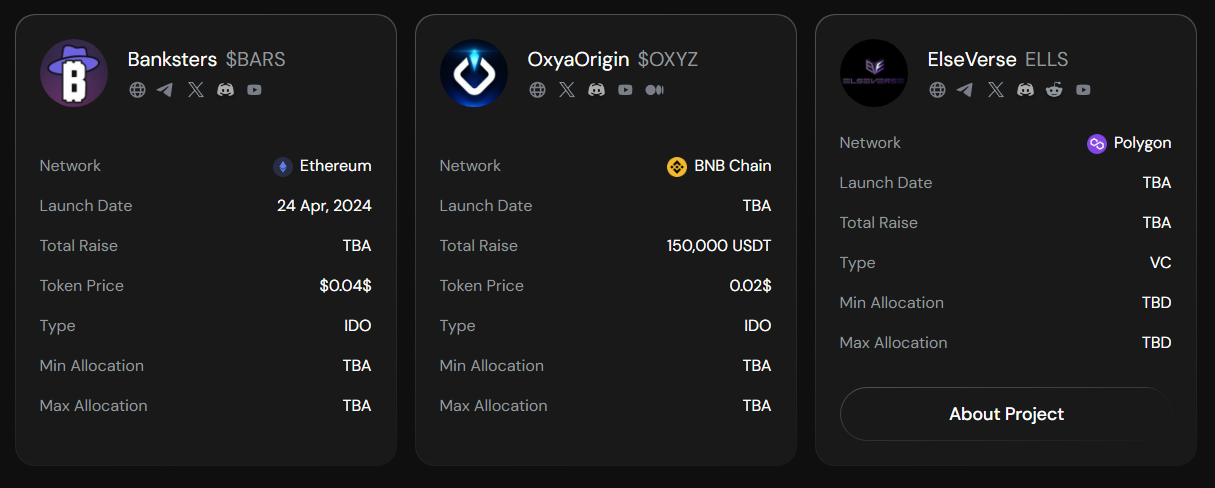Open OxyaOrigin YouTube channel icon
Image resolution: width=1215 pixels, height=488 pixels.
(x=626, y=90)
